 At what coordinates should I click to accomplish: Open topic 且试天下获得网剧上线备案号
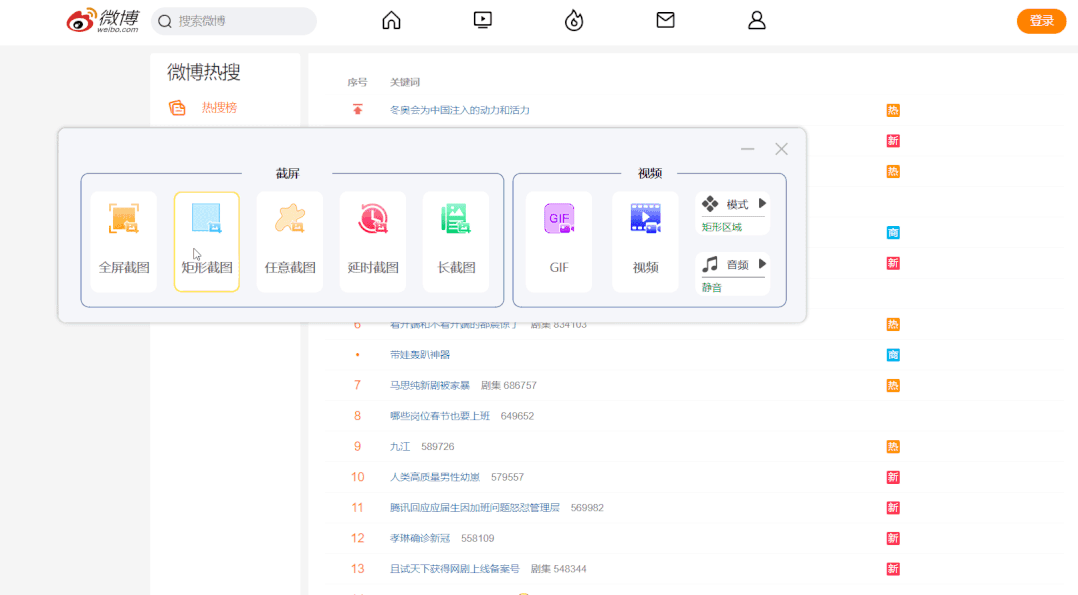point(454,569)
